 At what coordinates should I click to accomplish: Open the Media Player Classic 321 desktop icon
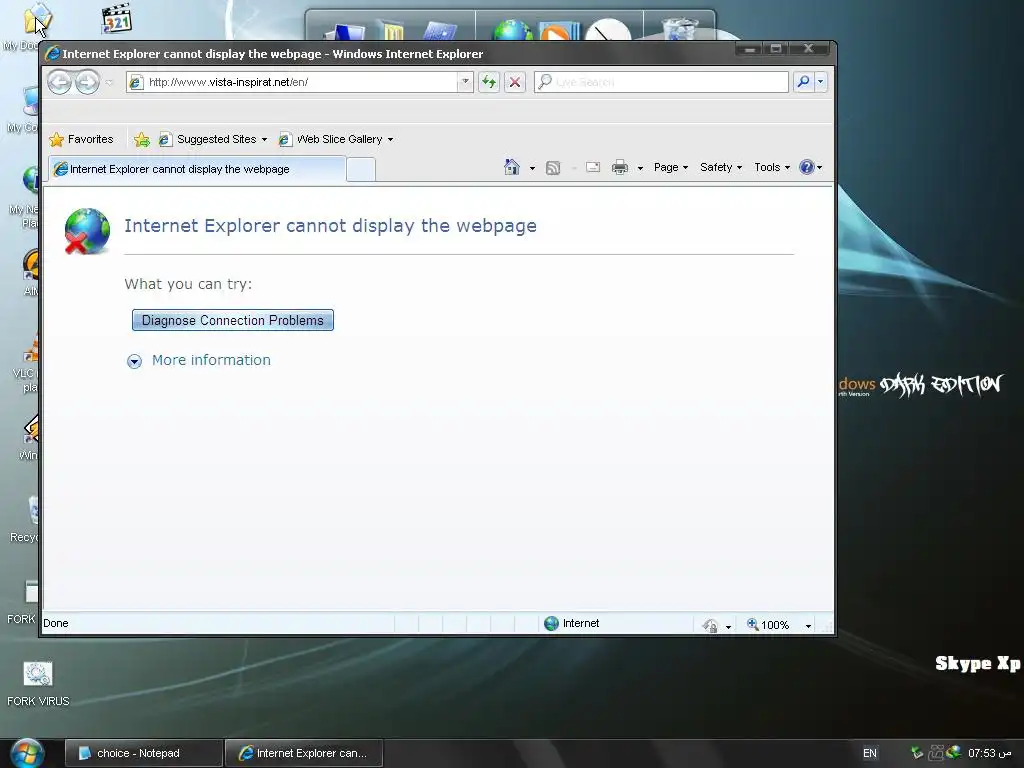pos(117,18)
